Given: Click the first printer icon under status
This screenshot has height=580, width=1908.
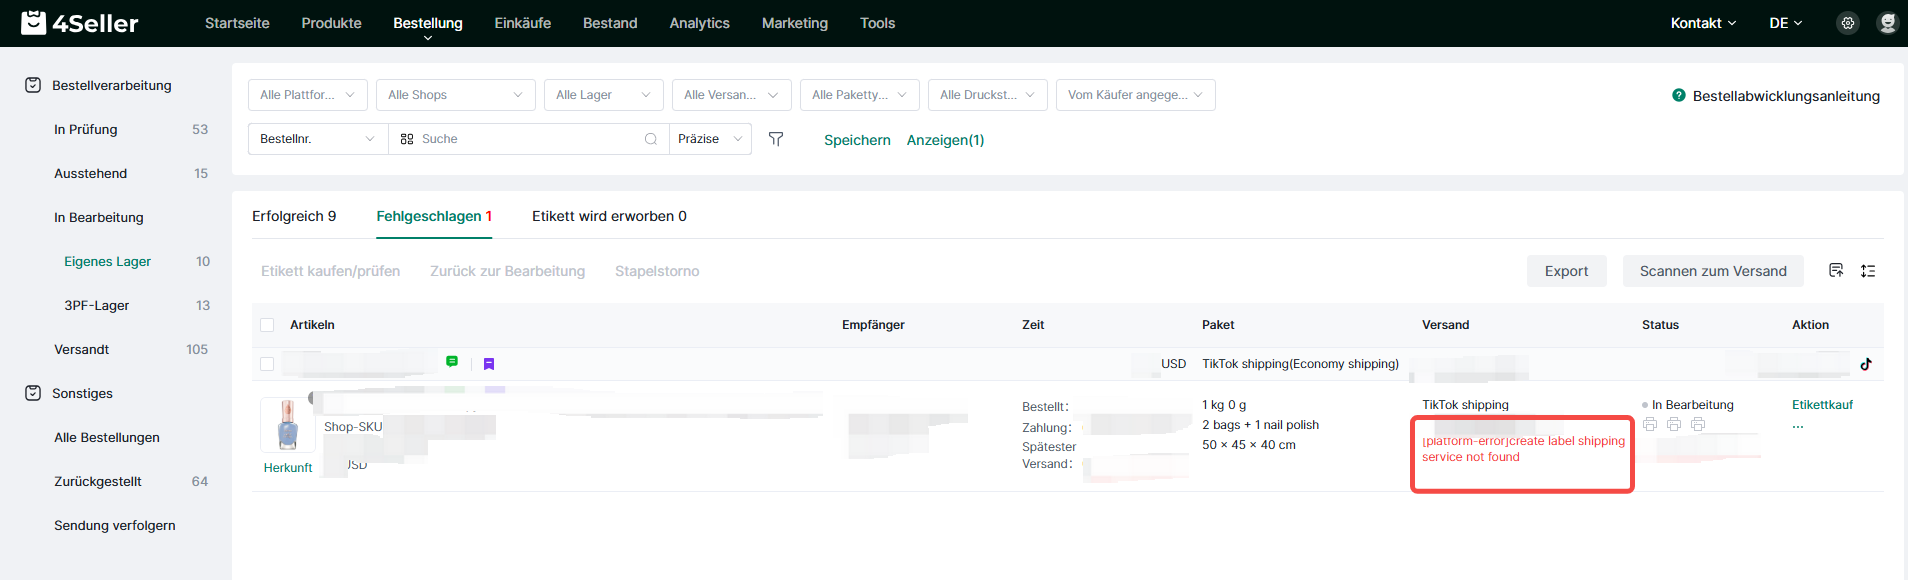Looking at the screenshot, I should (1650, 425).
